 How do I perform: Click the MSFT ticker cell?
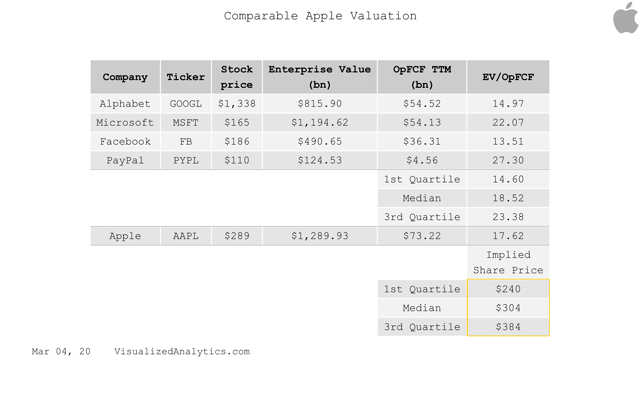point(186,122)
